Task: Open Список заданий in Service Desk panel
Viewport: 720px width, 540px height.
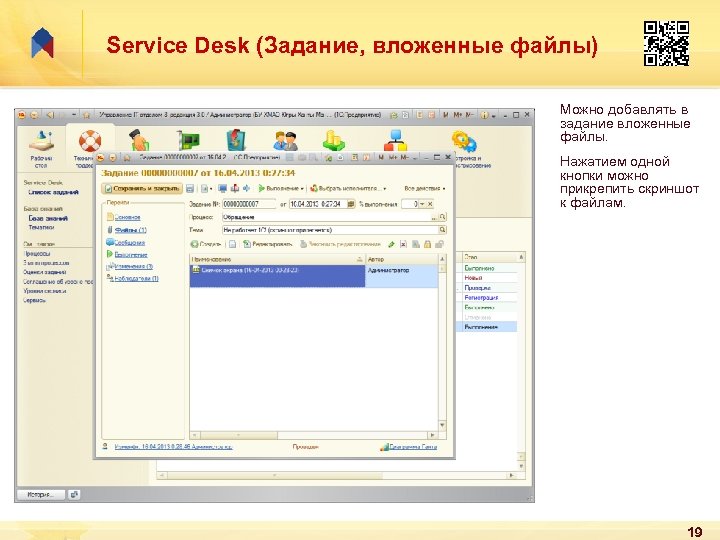Action: click(53, 192)
